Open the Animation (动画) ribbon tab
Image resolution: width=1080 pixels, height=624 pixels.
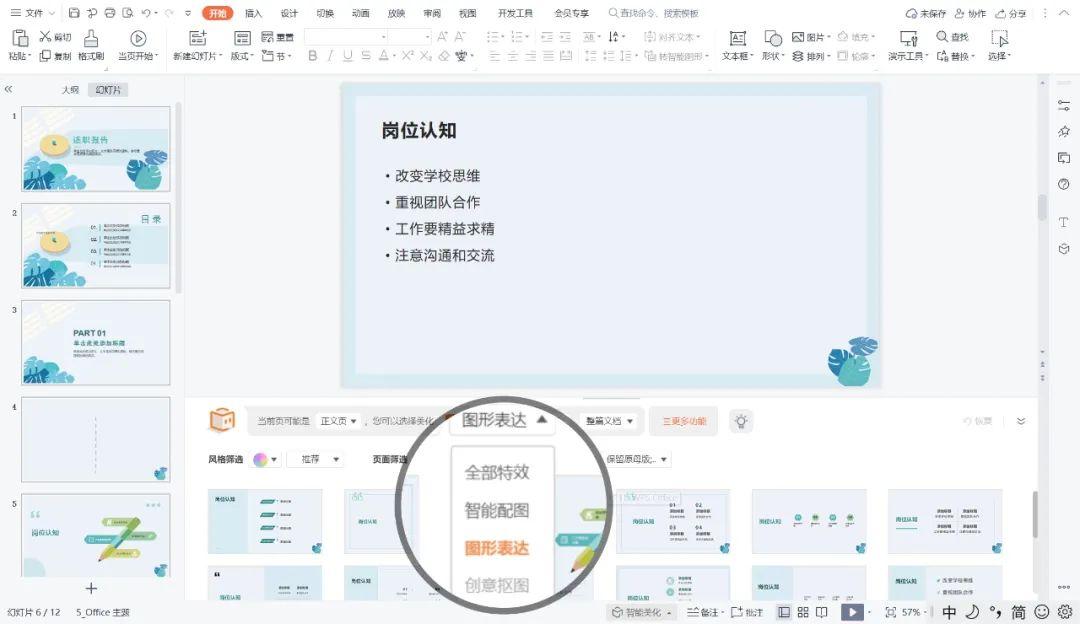(x=360, y=13)
